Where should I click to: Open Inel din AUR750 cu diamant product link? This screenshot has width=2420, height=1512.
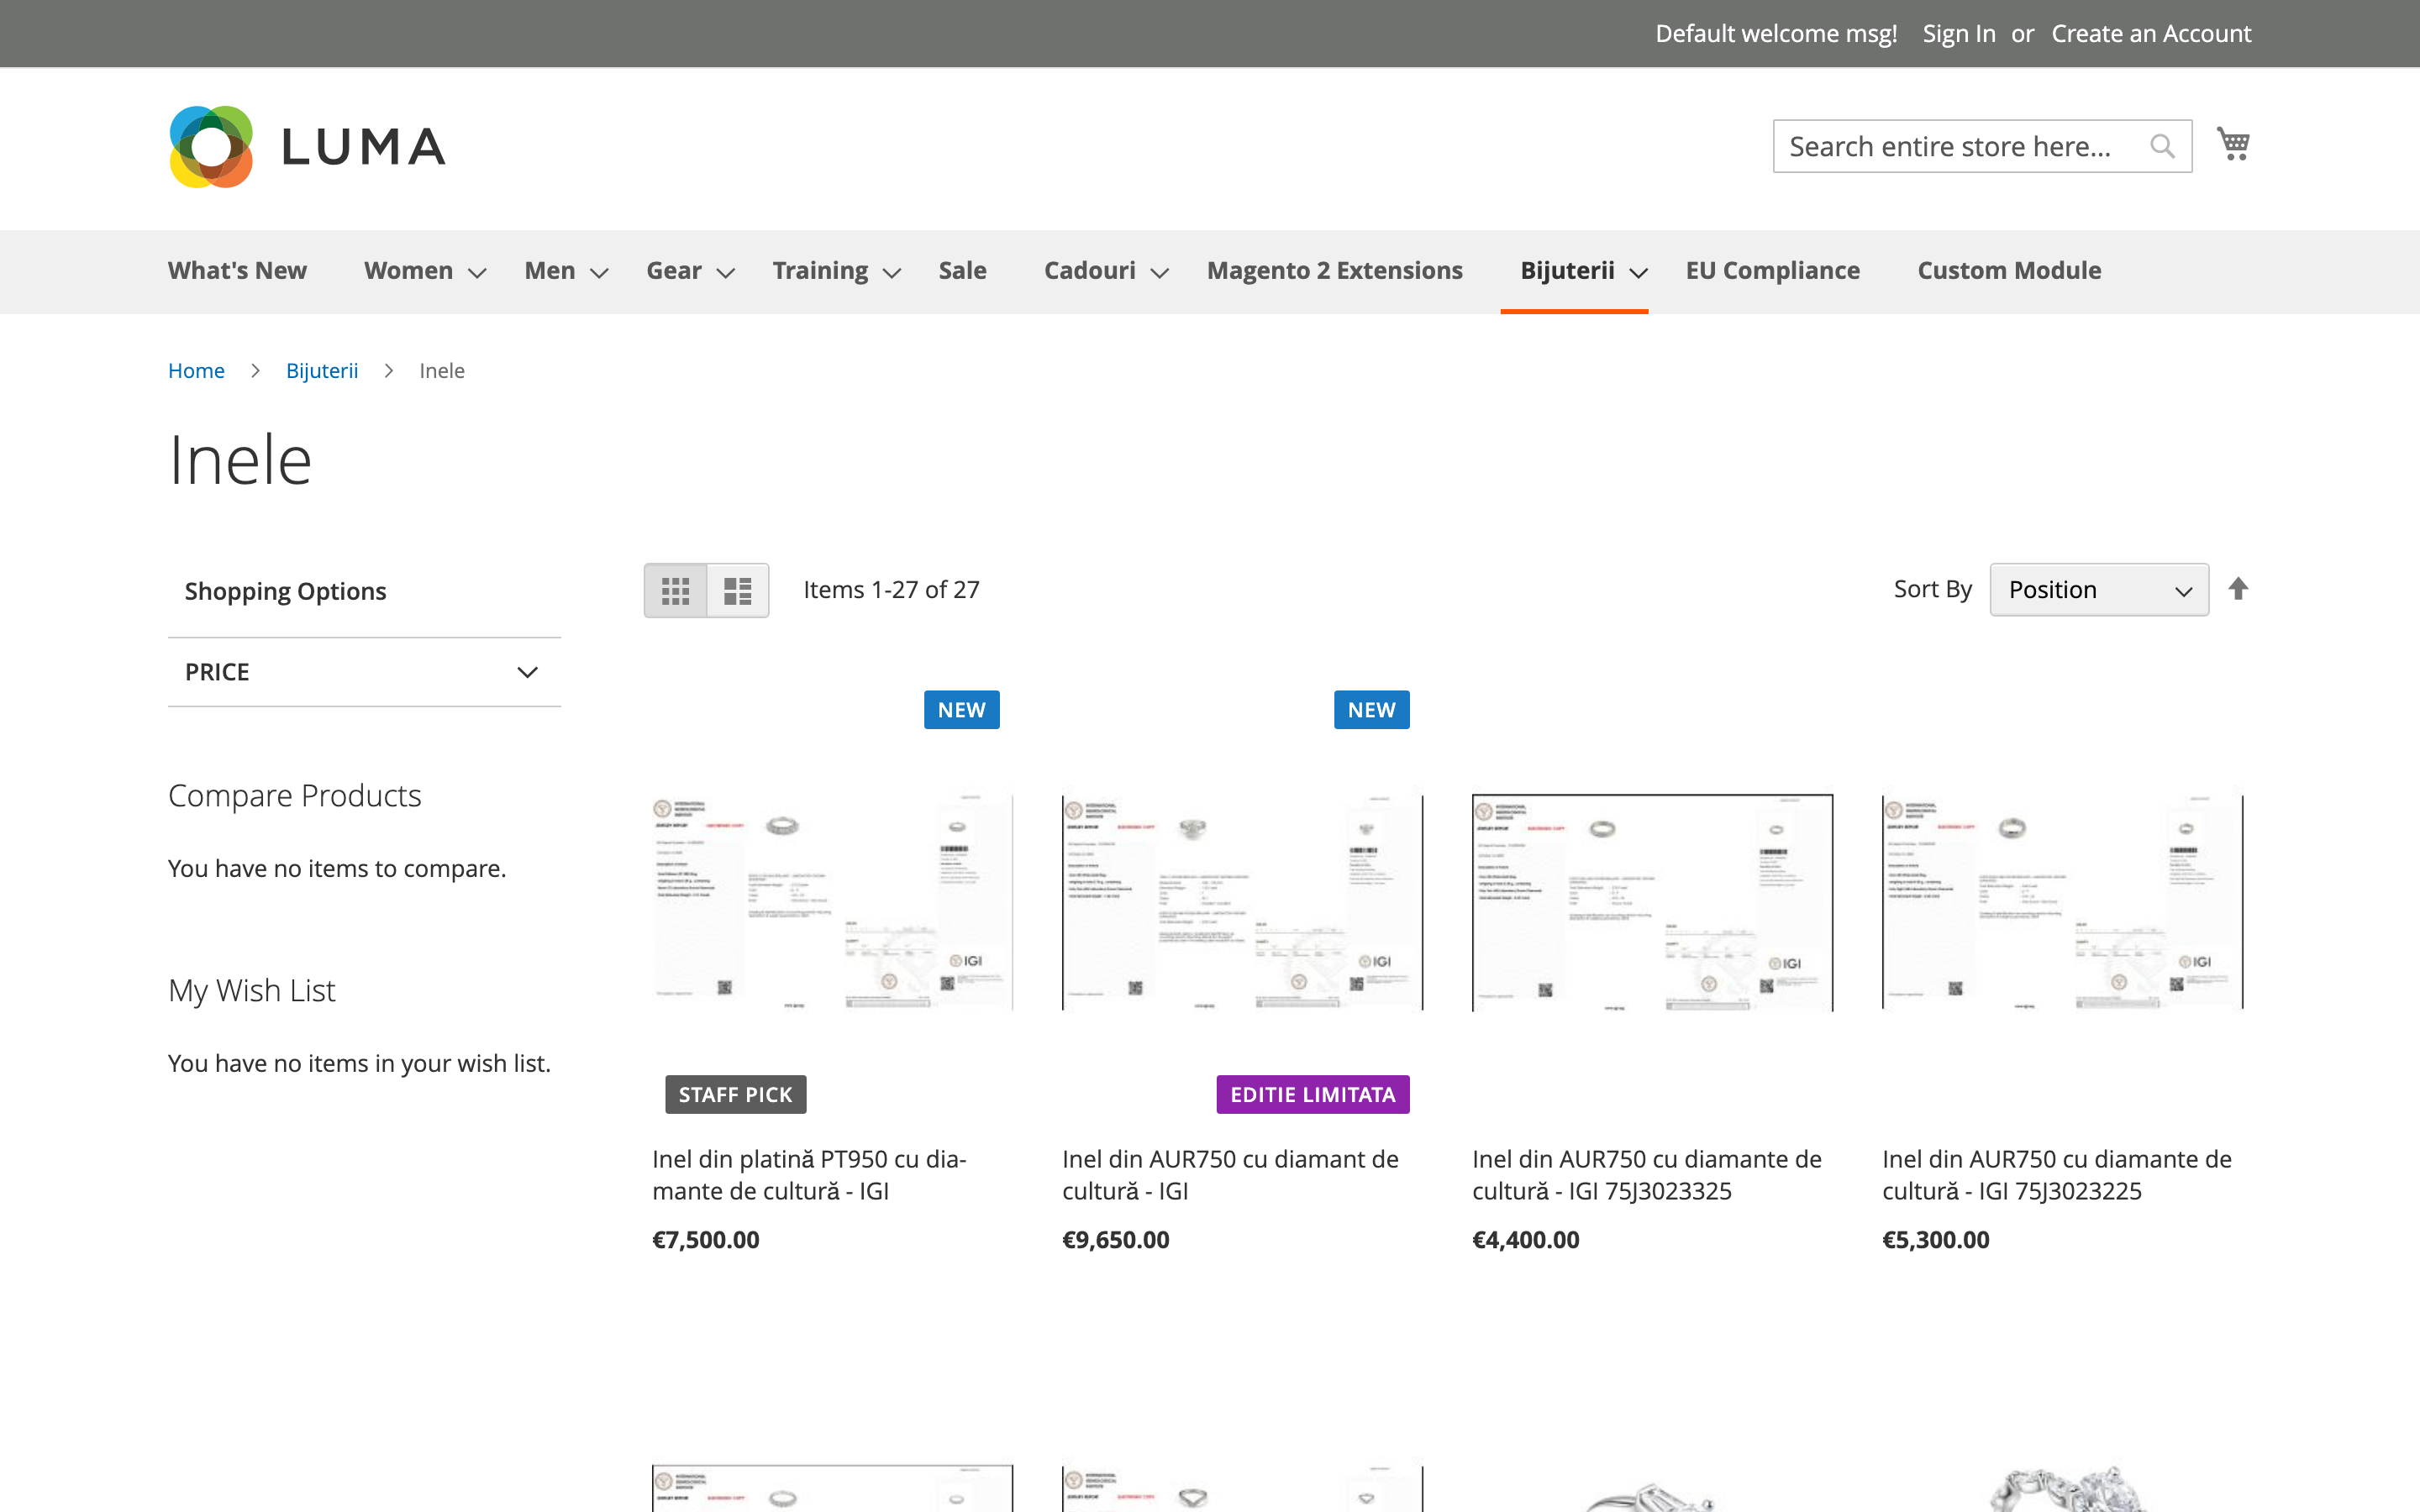point(1230,1175)
